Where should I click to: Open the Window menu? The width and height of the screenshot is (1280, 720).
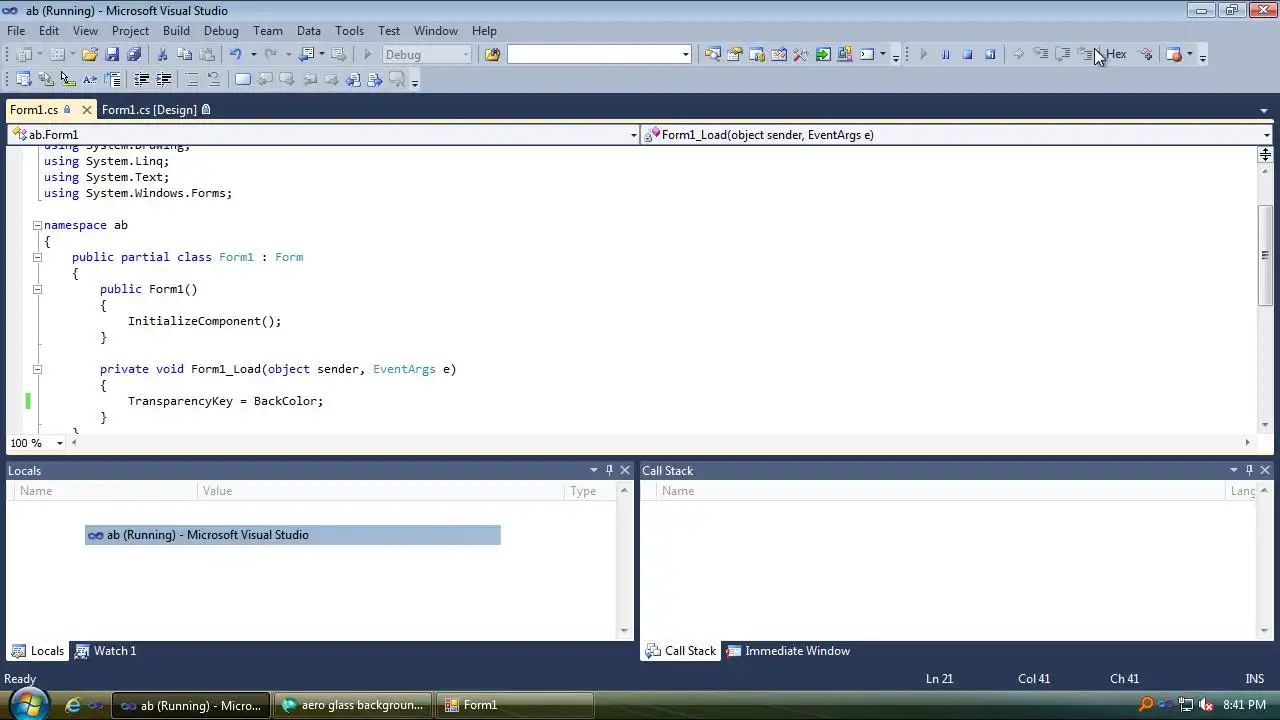tap(436, 31)
